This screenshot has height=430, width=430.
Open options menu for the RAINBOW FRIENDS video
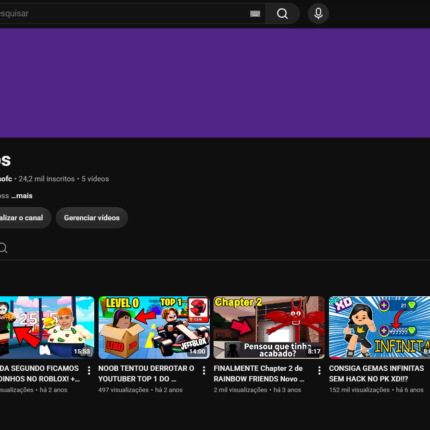pos(319,370)
